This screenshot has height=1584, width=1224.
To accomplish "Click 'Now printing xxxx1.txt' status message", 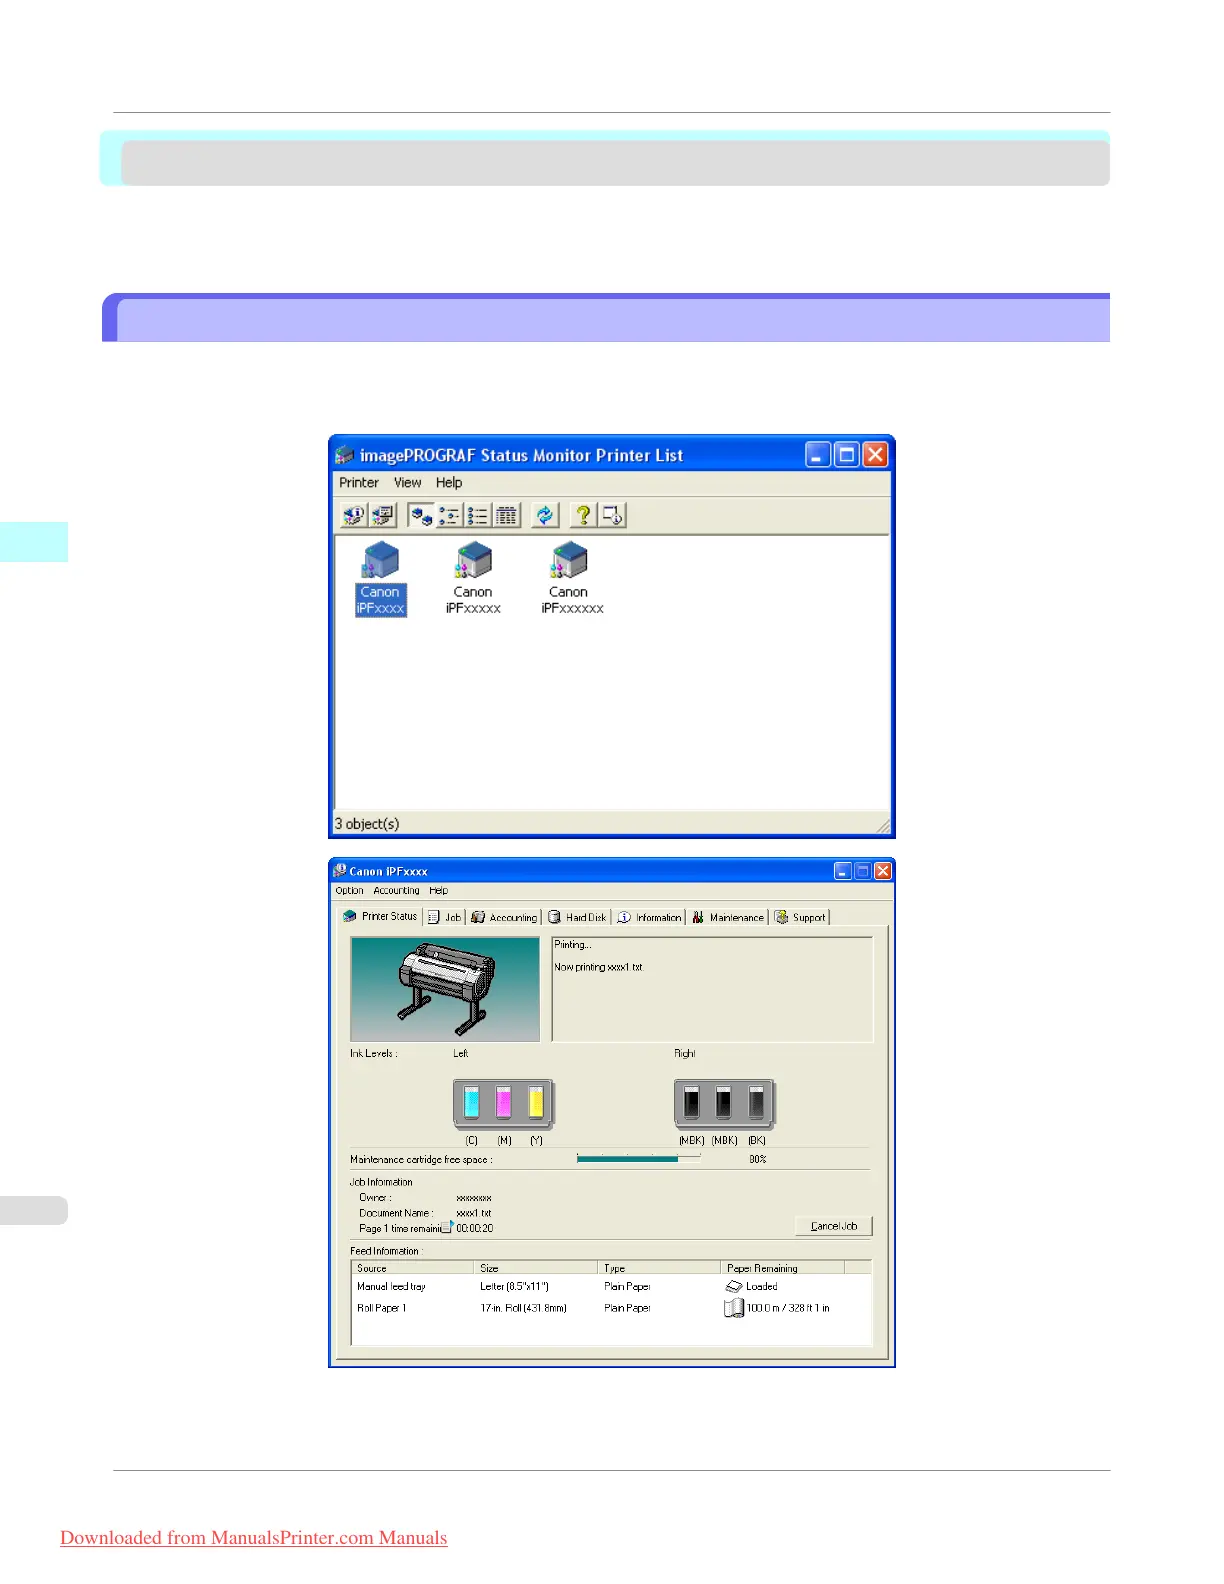I will pos(598,967).
